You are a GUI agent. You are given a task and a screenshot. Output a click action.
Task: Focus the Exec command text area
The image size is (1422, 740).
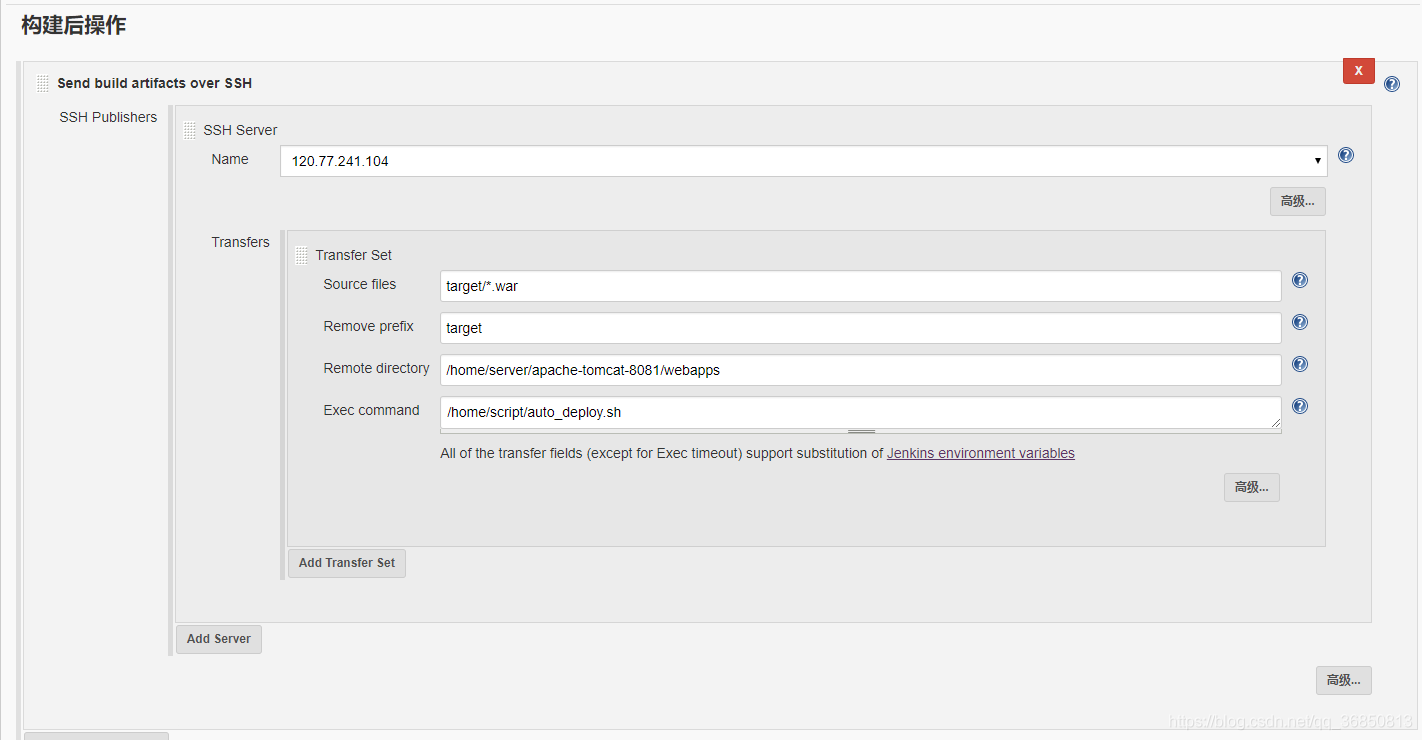click(861, 412)
